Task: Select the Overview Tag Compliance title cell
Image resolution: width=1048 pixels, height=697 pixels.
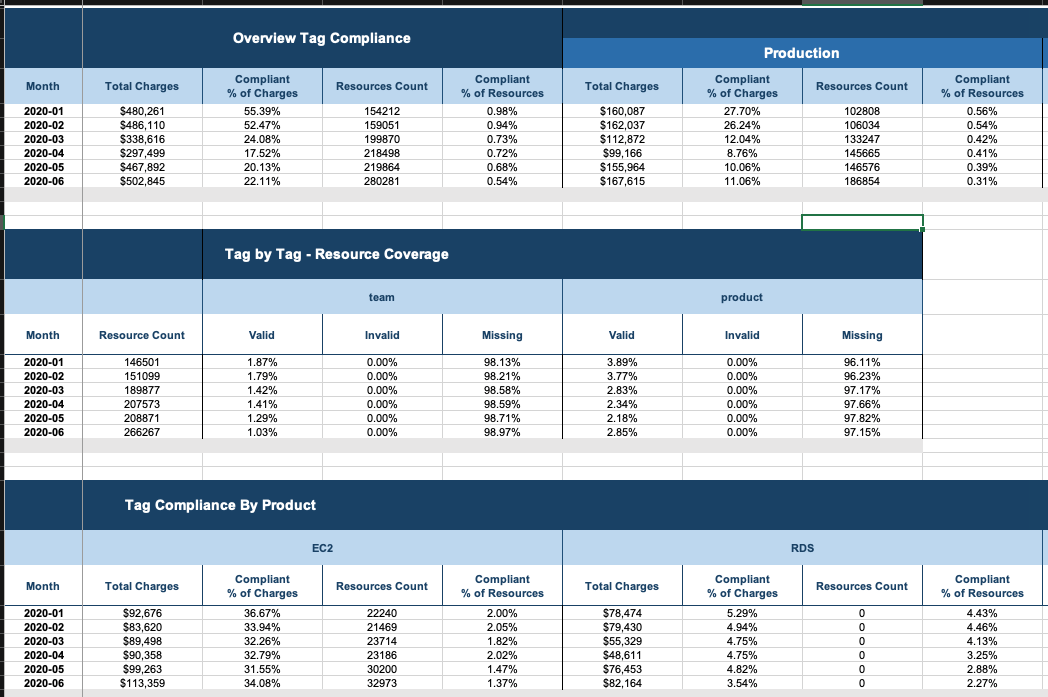Action: point(322,37)
